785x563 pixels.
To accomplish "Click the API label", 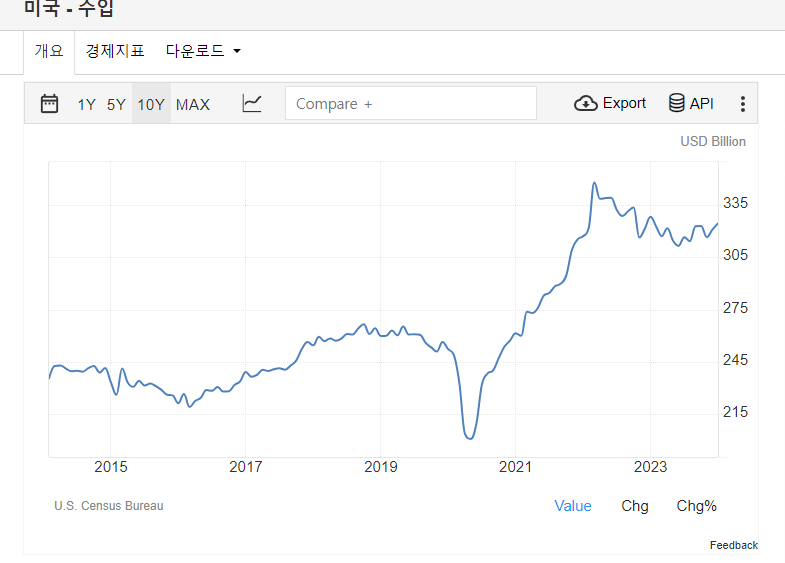I will tap(701, 104).
